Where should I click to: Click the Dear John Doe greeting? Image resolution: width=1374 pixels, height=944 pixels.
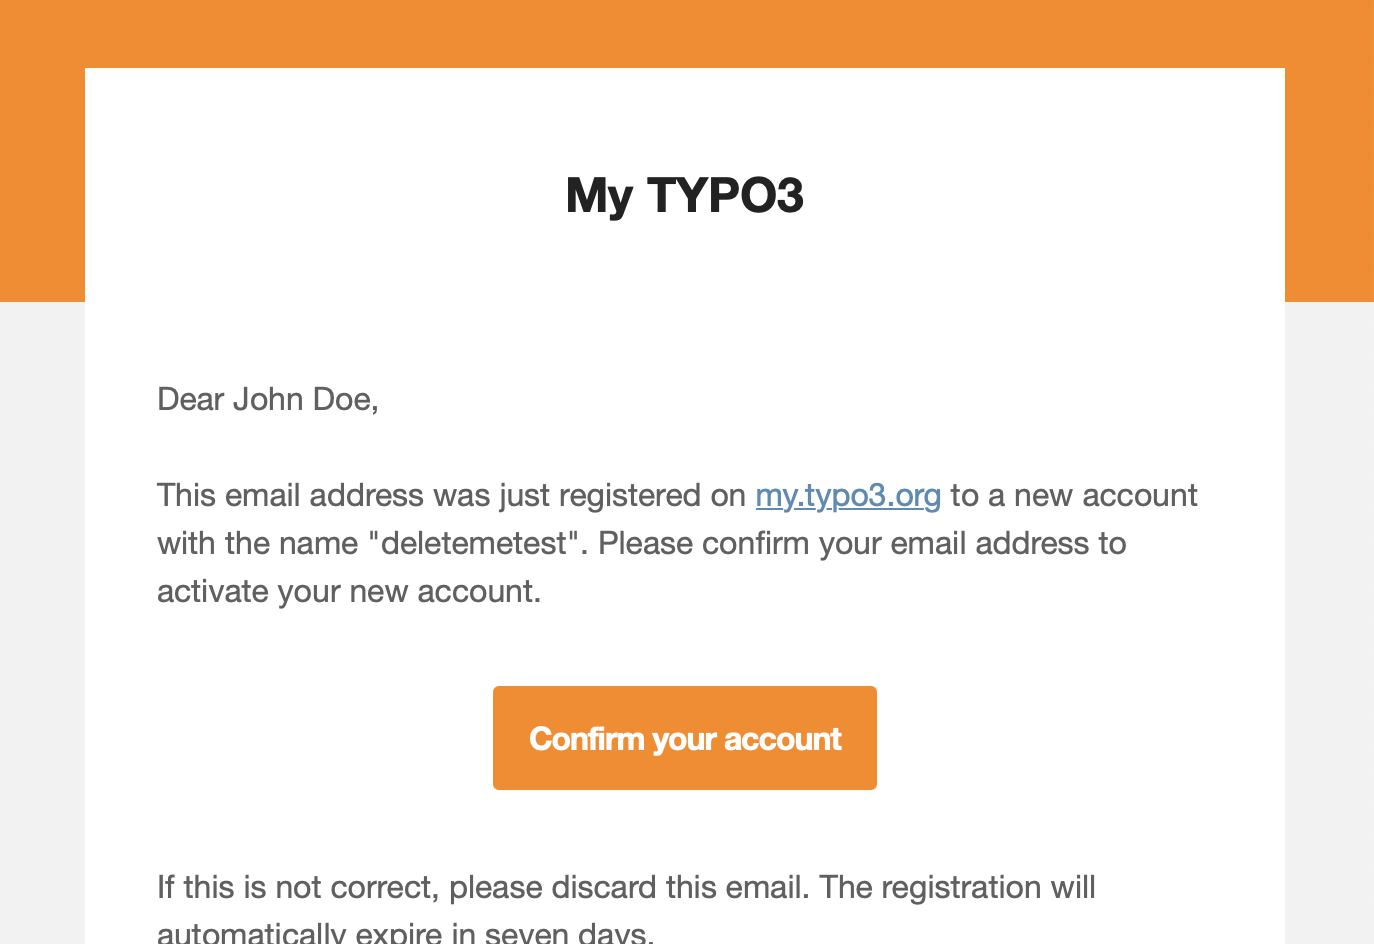[x=267, y=400]
